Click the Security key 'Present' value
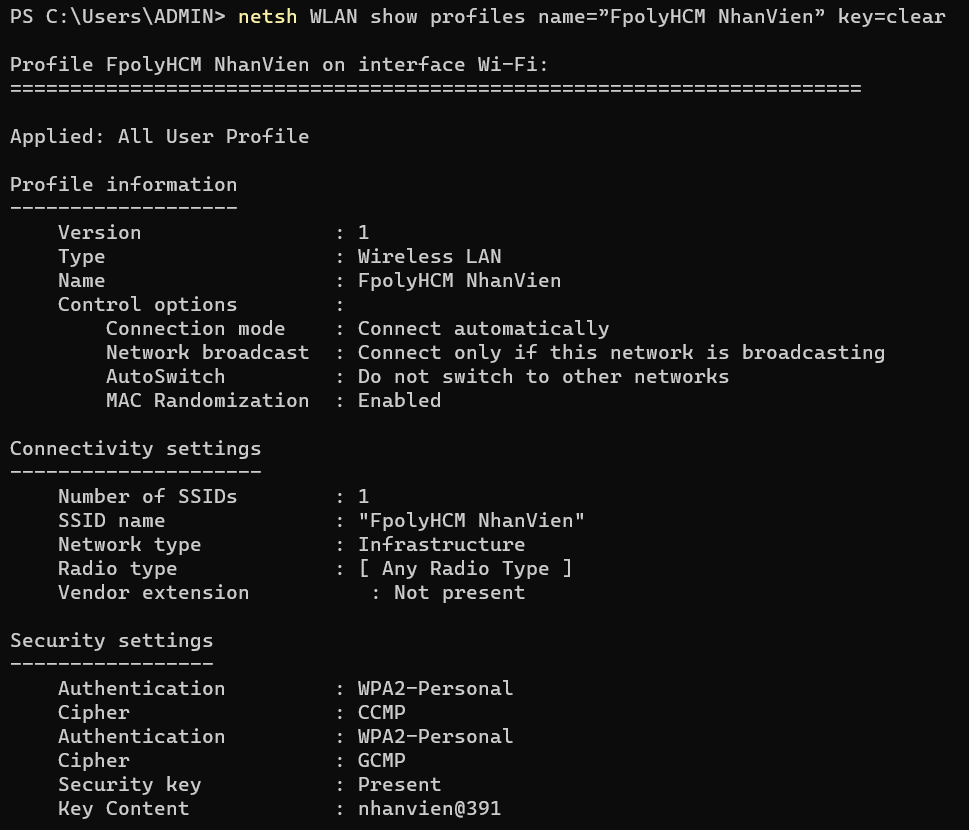 [399, 785]
